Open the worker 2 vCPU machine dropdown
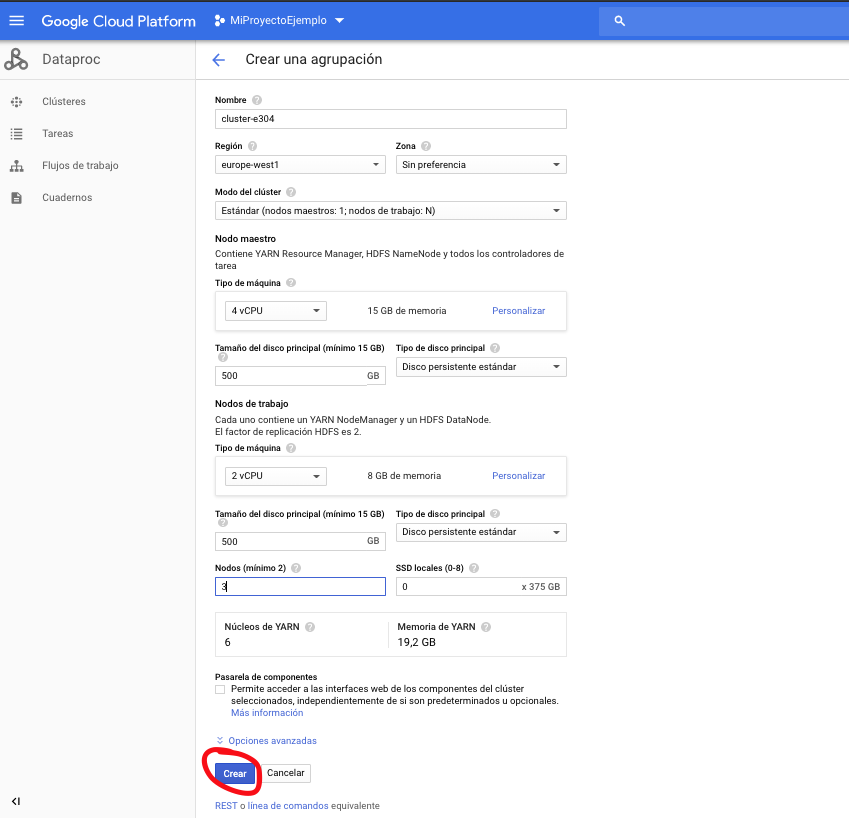This screenshot has width=849, height=818. coord(276,476)
